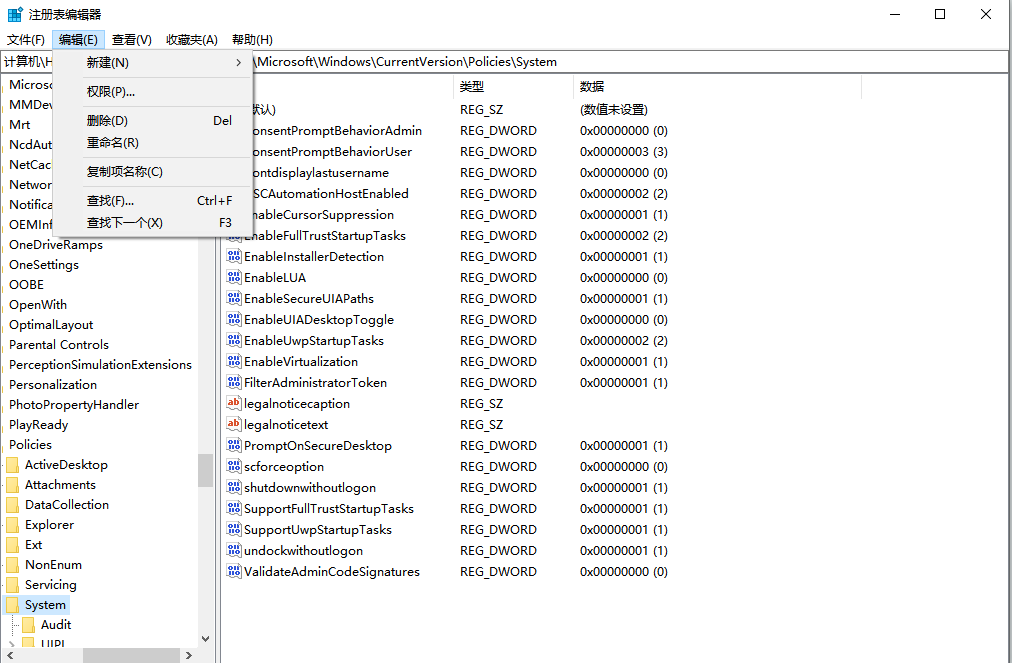Open the 新建(N) submenu

click(152, 63)
